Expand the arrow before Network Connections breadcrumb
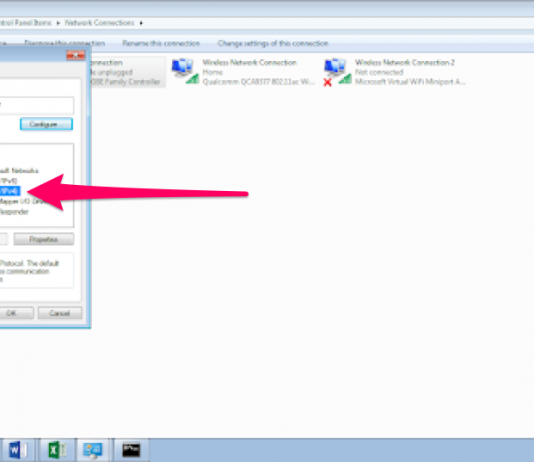 pos(58,23)
